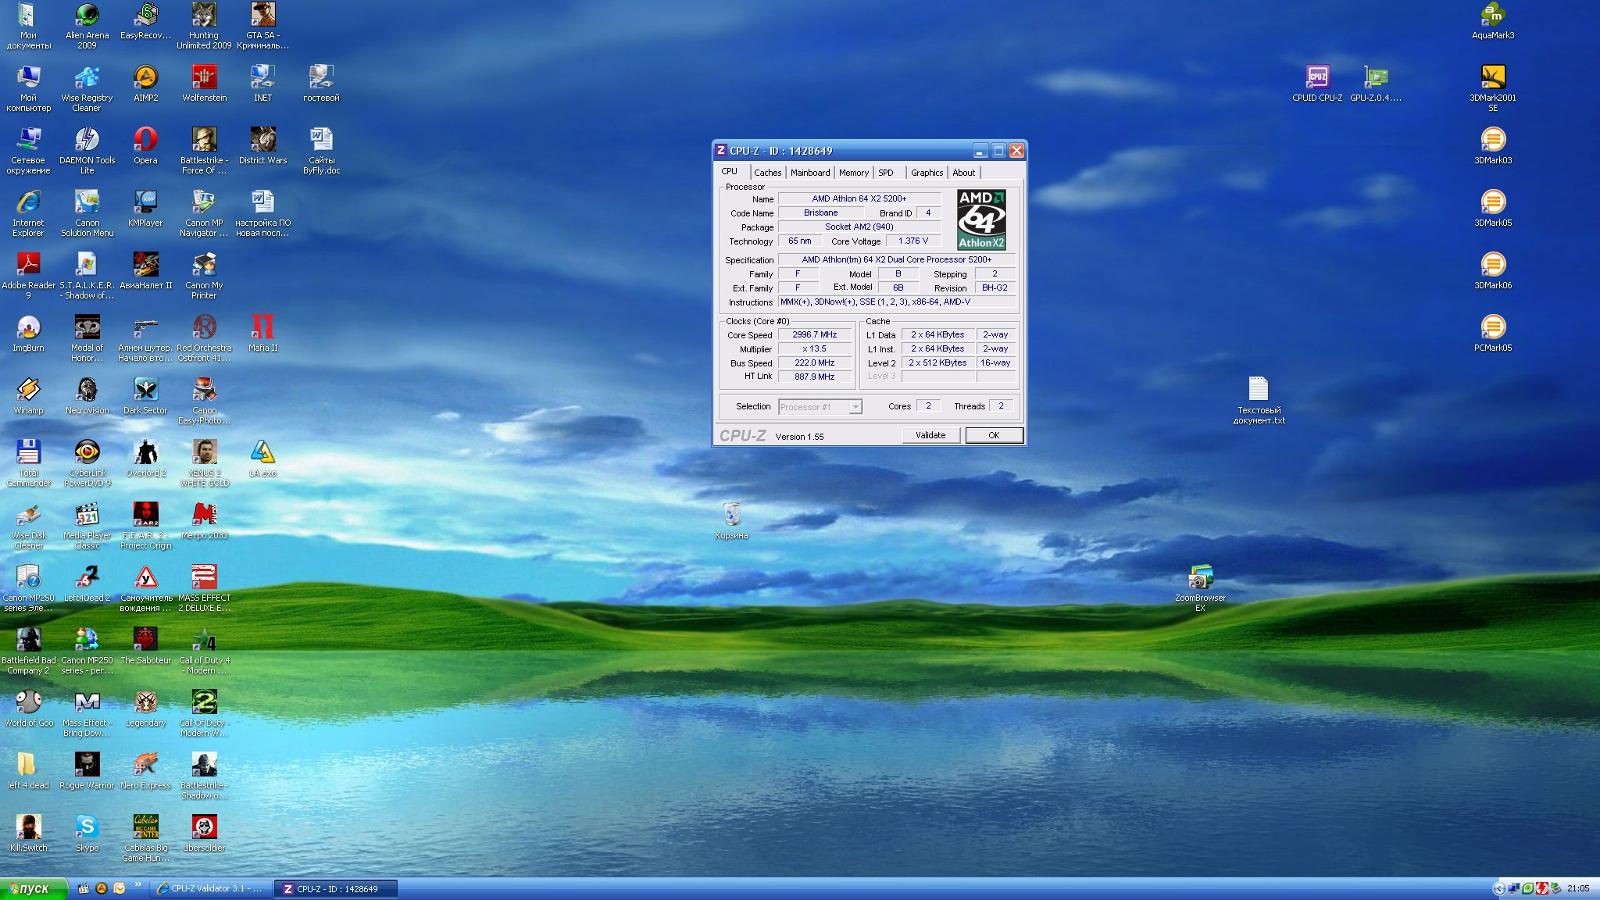1600x900 pixels.
Task: Select the 3DMark03 desktop icon
Action: [1493, 147]
